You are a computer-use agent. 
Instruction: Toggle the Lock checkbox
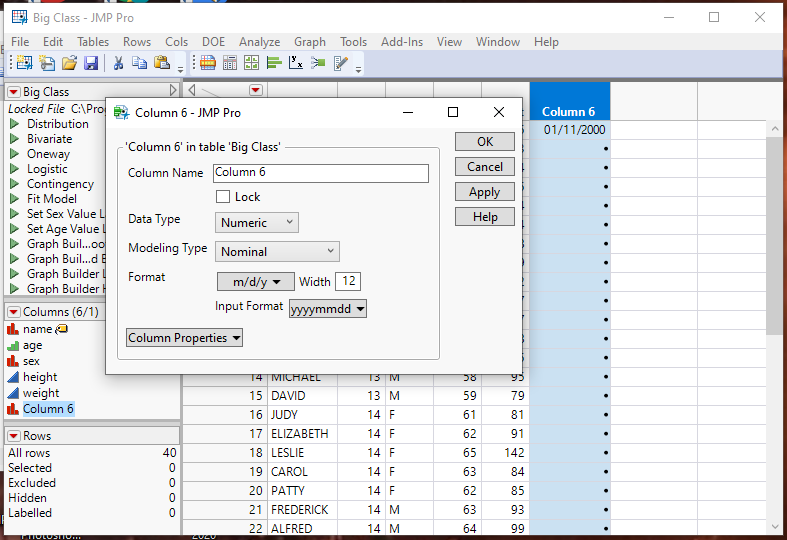click(x=223, y=197)
